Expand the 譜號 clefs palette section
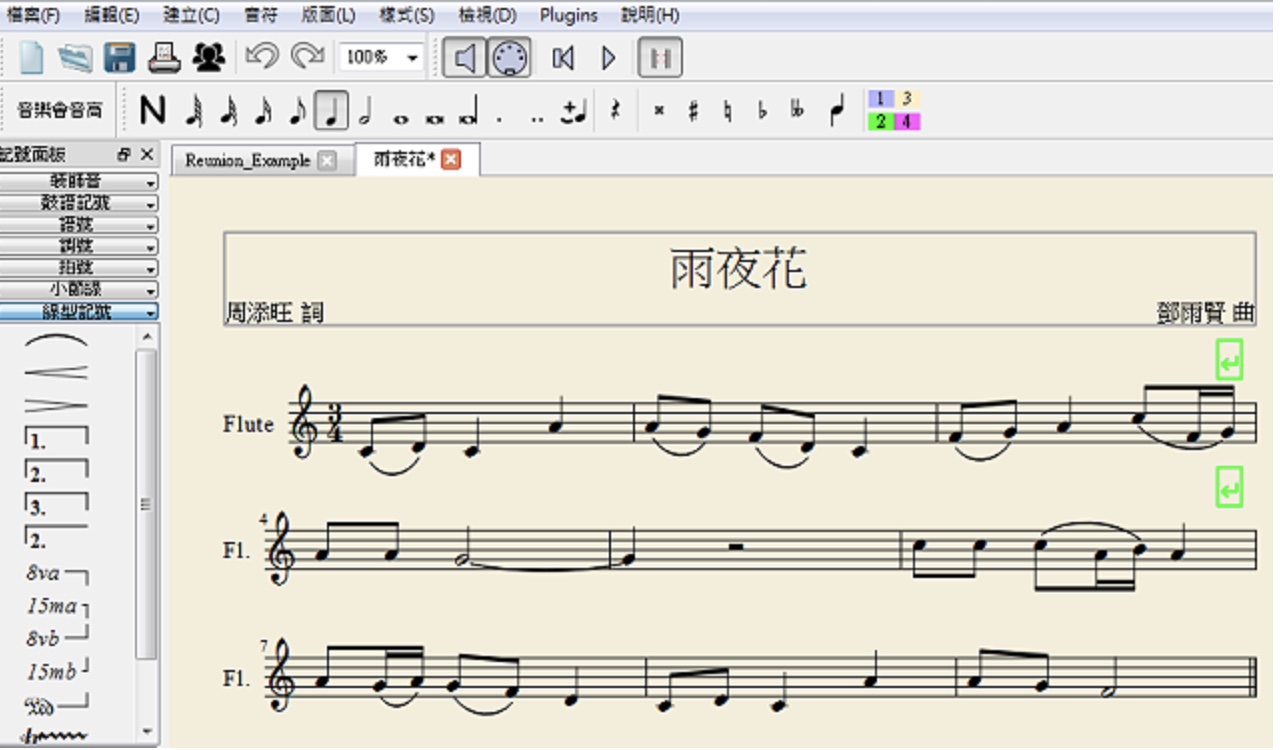 tap(79, 225)
